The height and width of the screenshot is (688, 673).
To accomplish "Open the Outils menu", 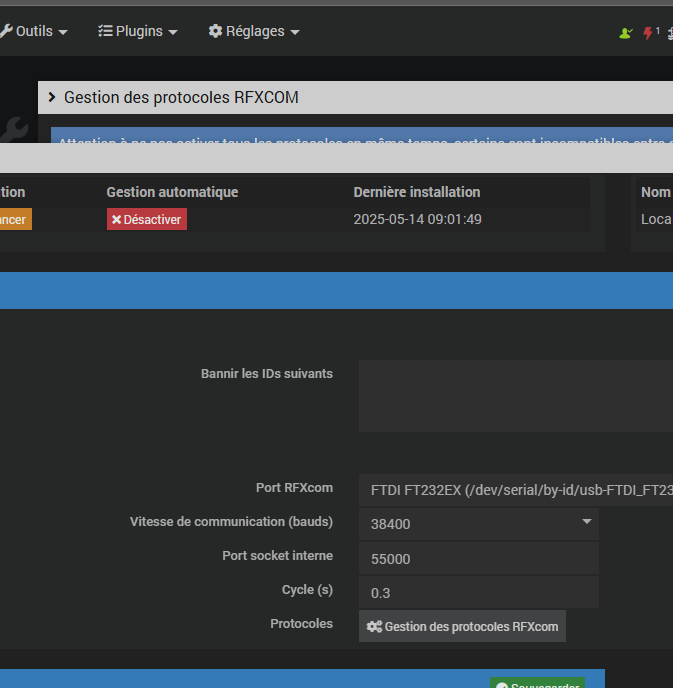I will (34, 31).
